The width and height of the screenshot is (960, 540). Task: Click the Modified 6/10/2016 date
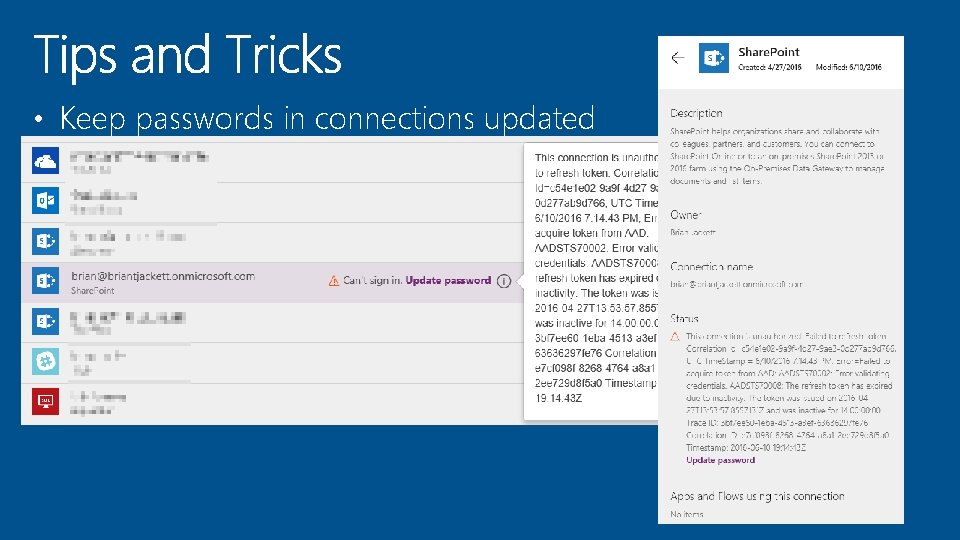point(849,67)
